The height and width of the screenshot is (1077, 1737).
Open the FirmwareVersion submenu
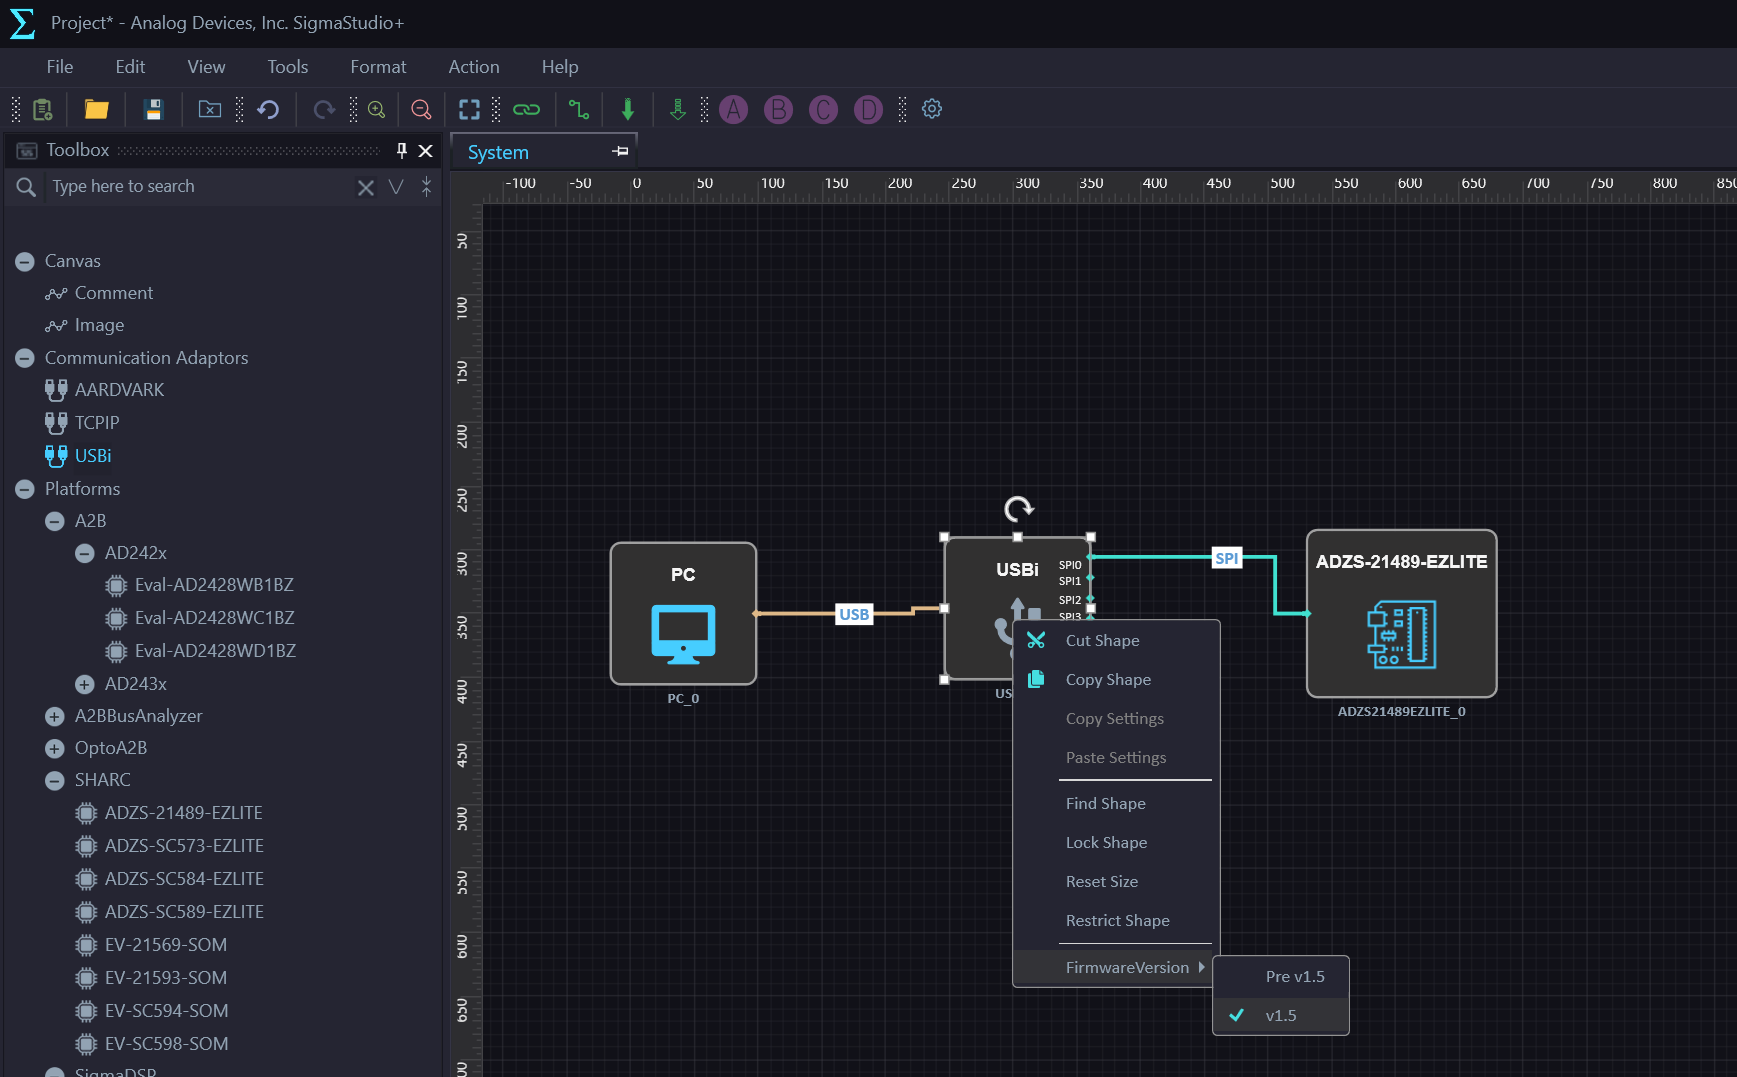click(x=1116, y=967)
